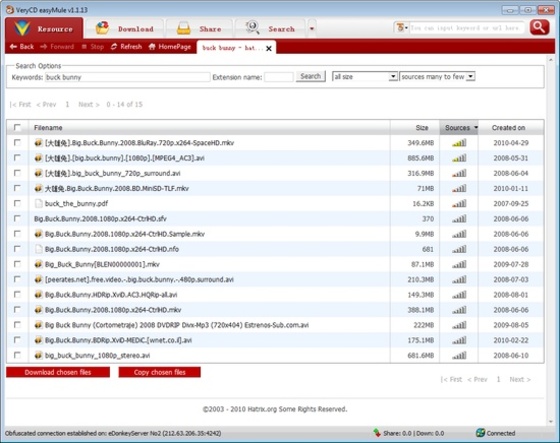Click Download chosen files button
This screenshot has width=560, height=443.
tap(58, 372)
